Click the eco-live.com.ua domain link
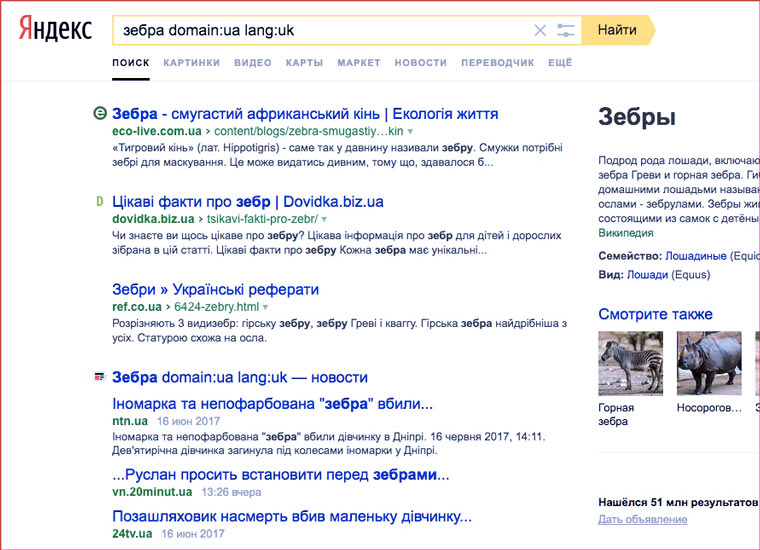Screen dimensions: 760x550 [x=157, y=131]
